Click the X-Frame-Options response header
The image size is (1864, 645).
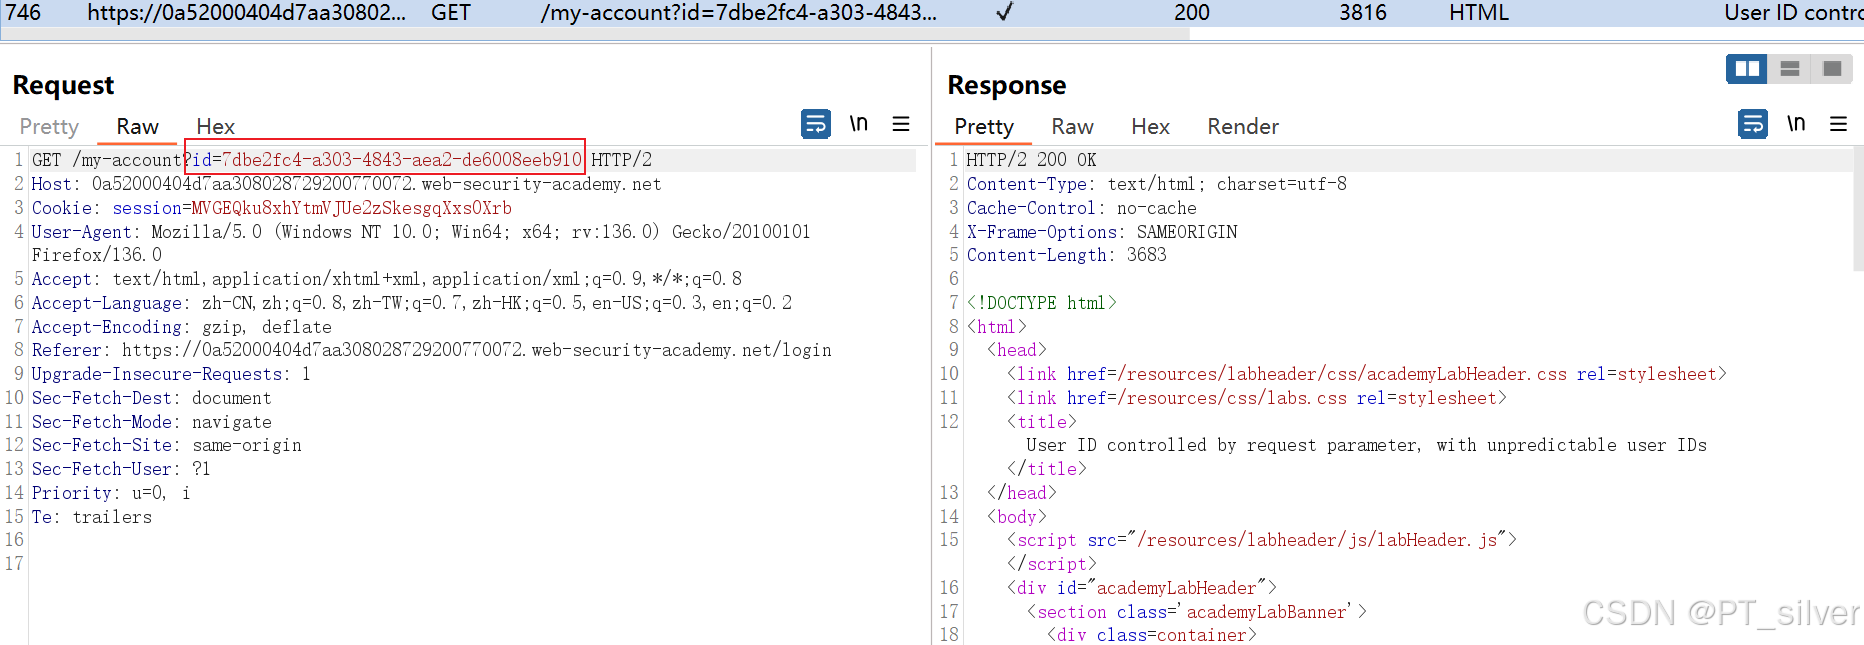(1102, 232)
